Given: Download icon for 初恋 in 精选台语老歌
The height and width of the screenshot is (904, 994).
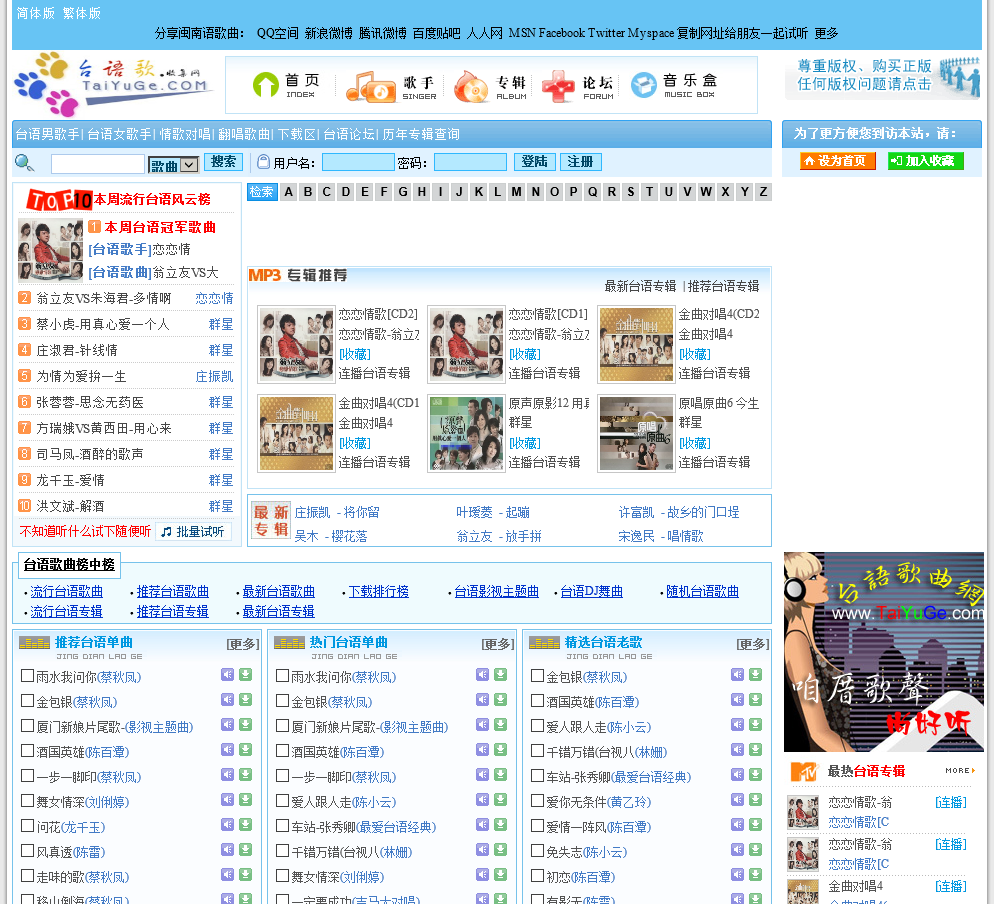Looking at the screenshot, I should 756,874.
